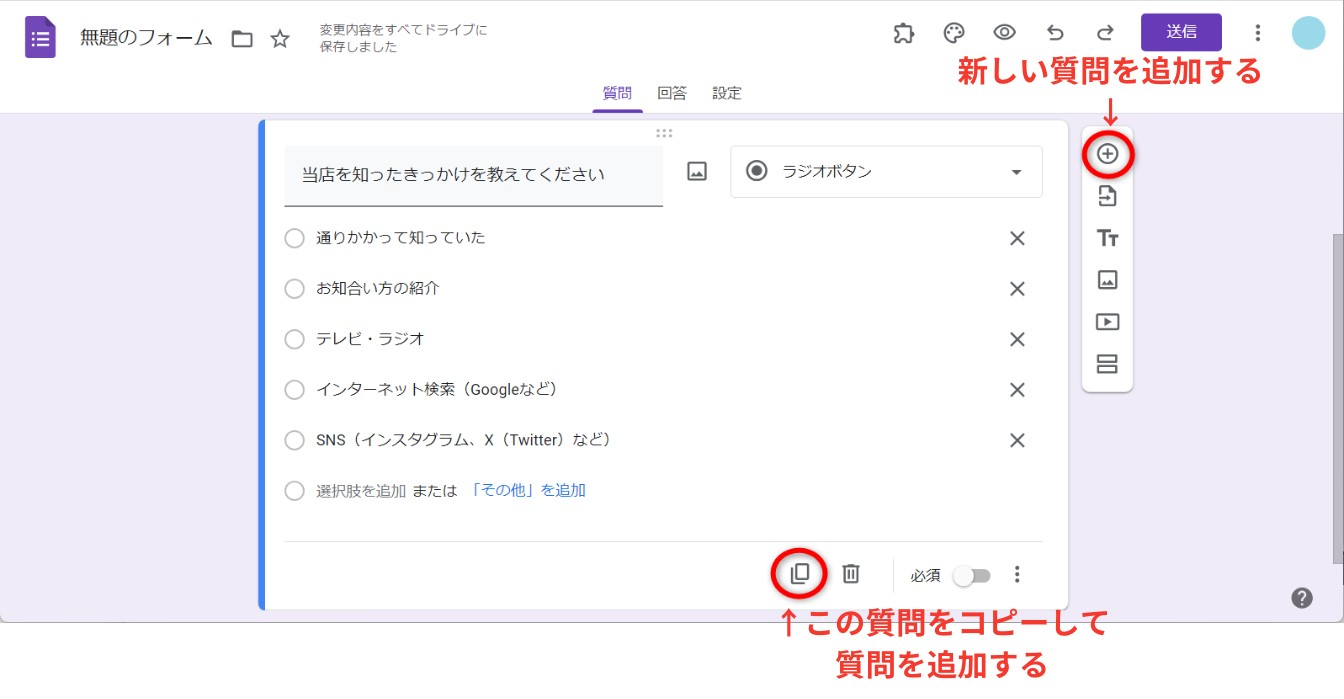This screenshot has height=699, width=1344.
Task: Click the import questions icon
Action: click(1107, 196)
